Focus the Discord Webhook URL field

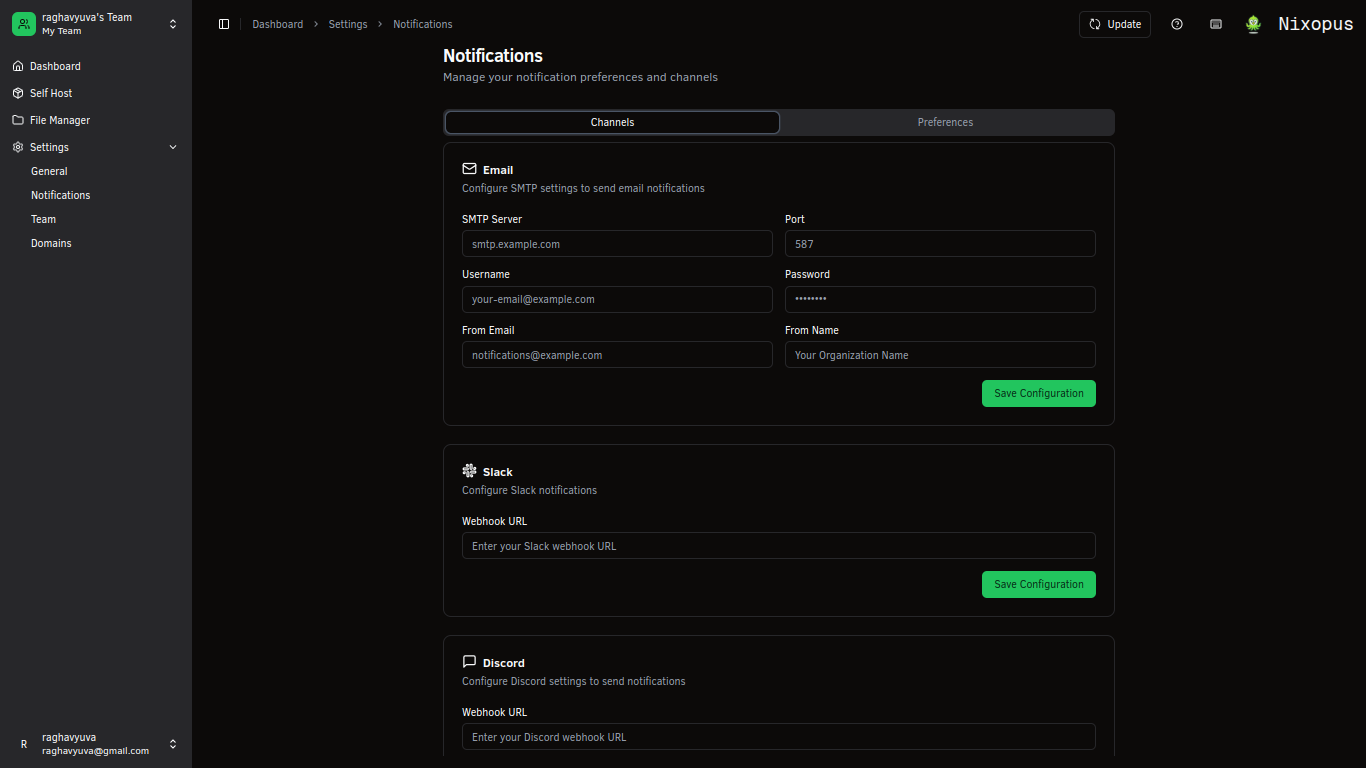pos(779,737)
